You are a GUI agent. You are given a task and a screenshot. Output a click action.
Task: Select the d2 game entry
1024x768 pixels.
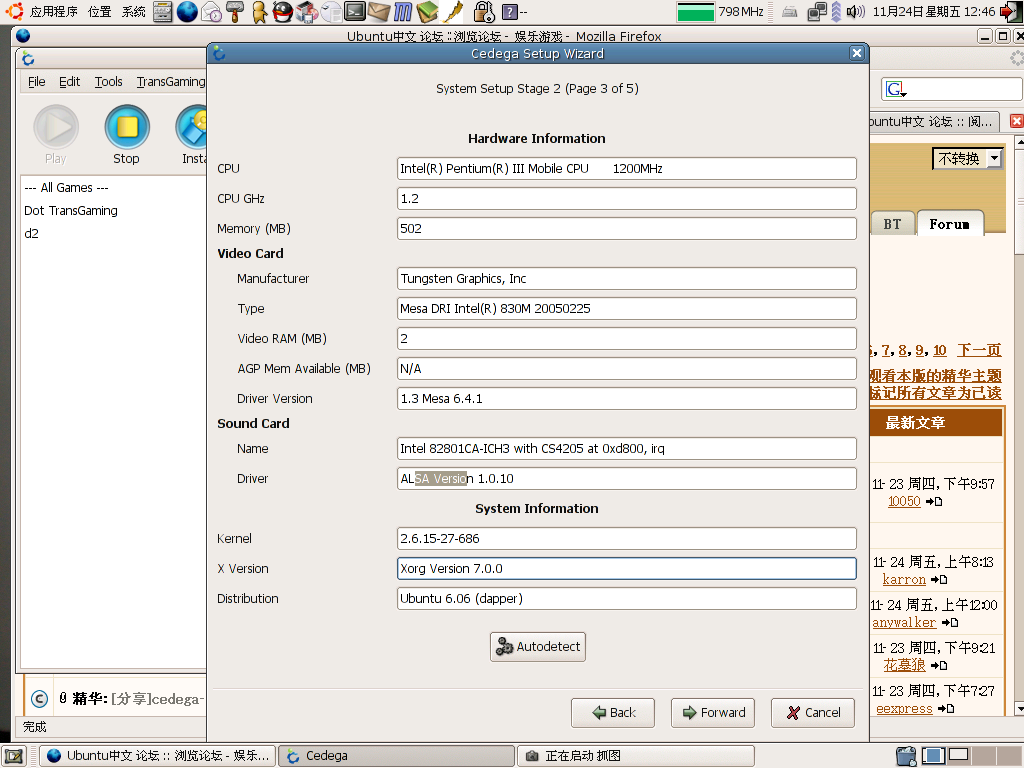31,234
